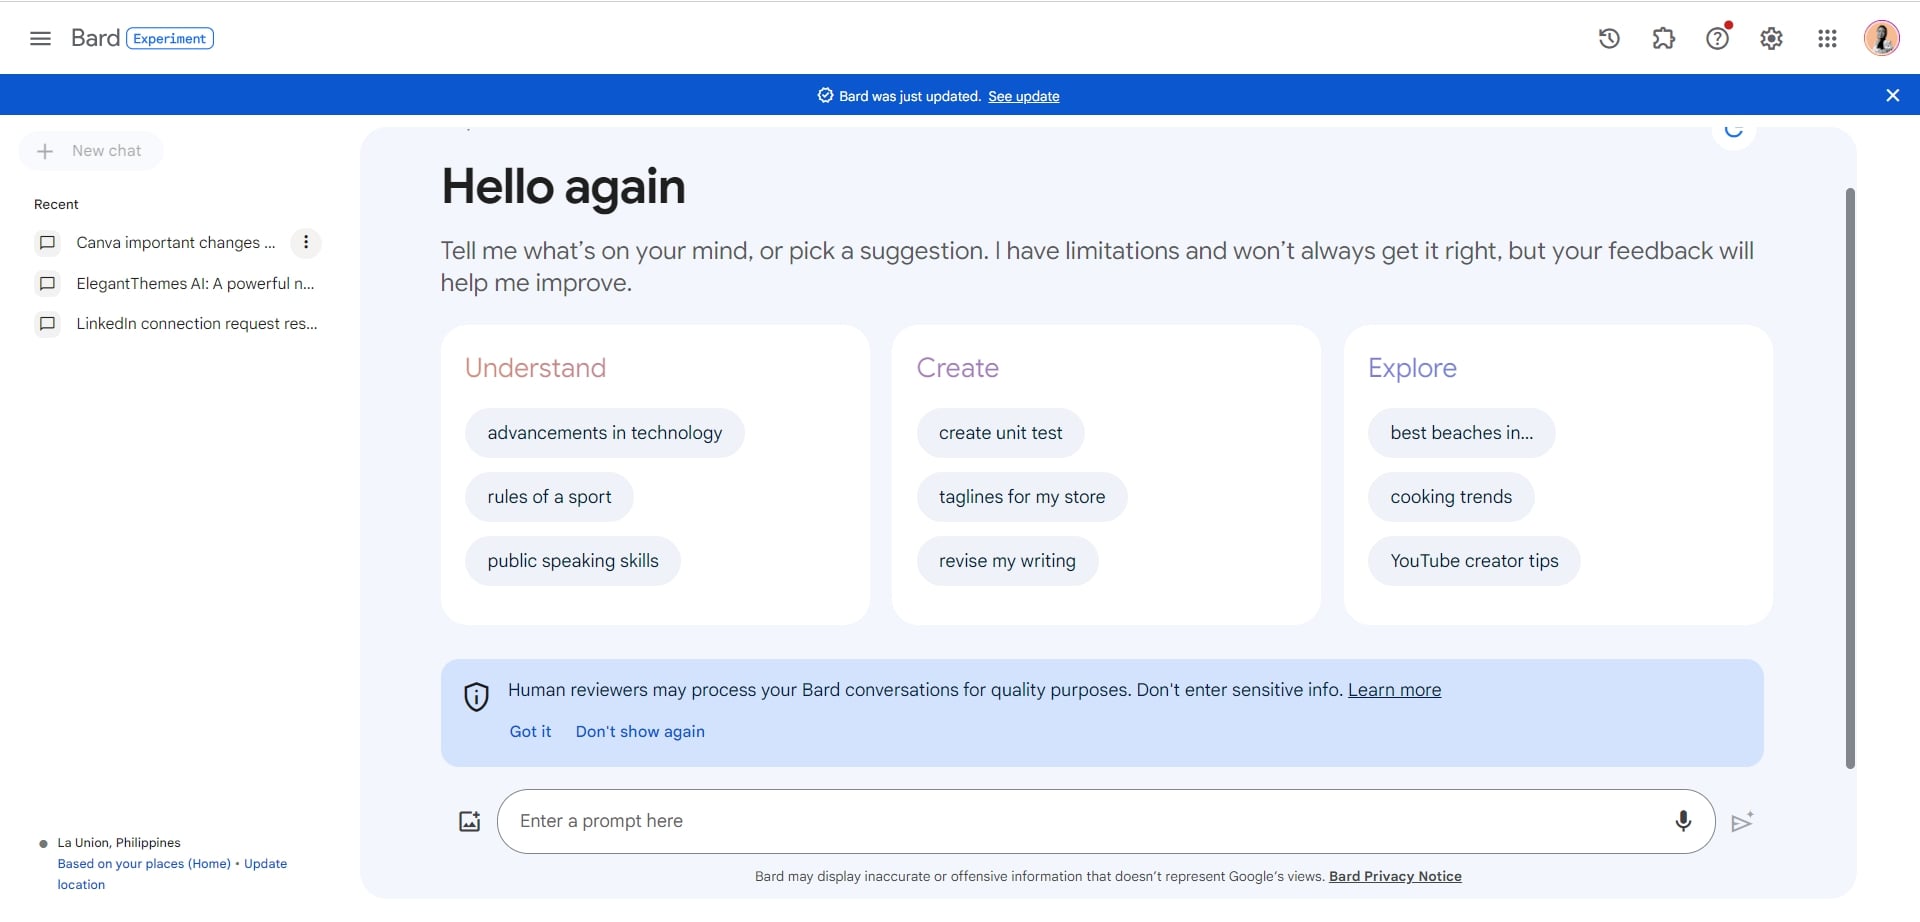Select create unit test suggestion
1920x922 pixels.
pyautogui.click(x=1000, y=433)
